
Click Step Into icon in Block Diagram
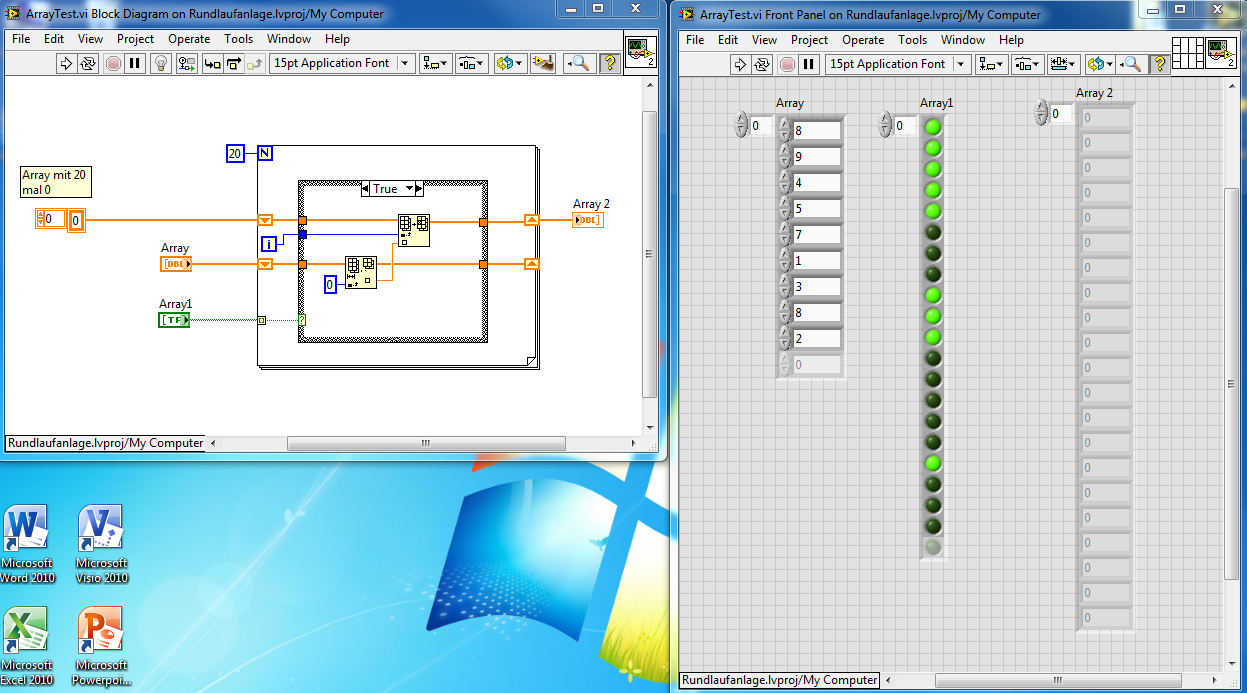212,63
